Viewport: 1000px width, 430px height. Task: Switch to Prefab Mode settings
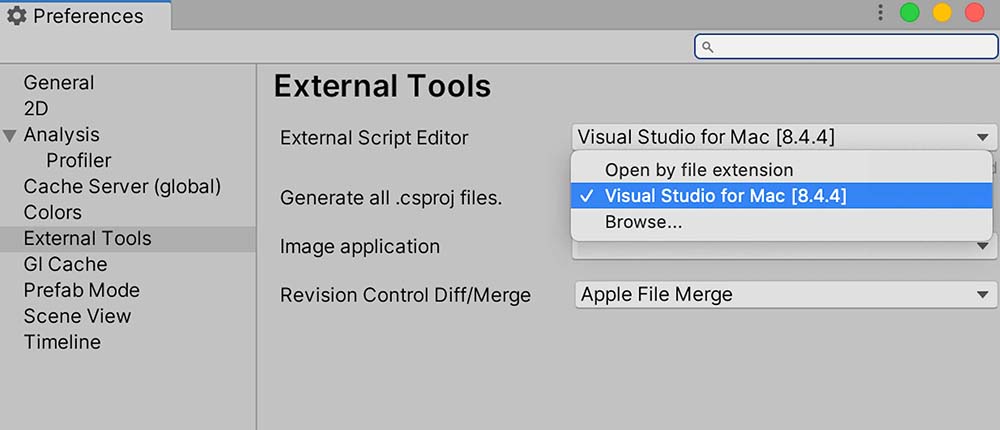(x=82, y=291)
